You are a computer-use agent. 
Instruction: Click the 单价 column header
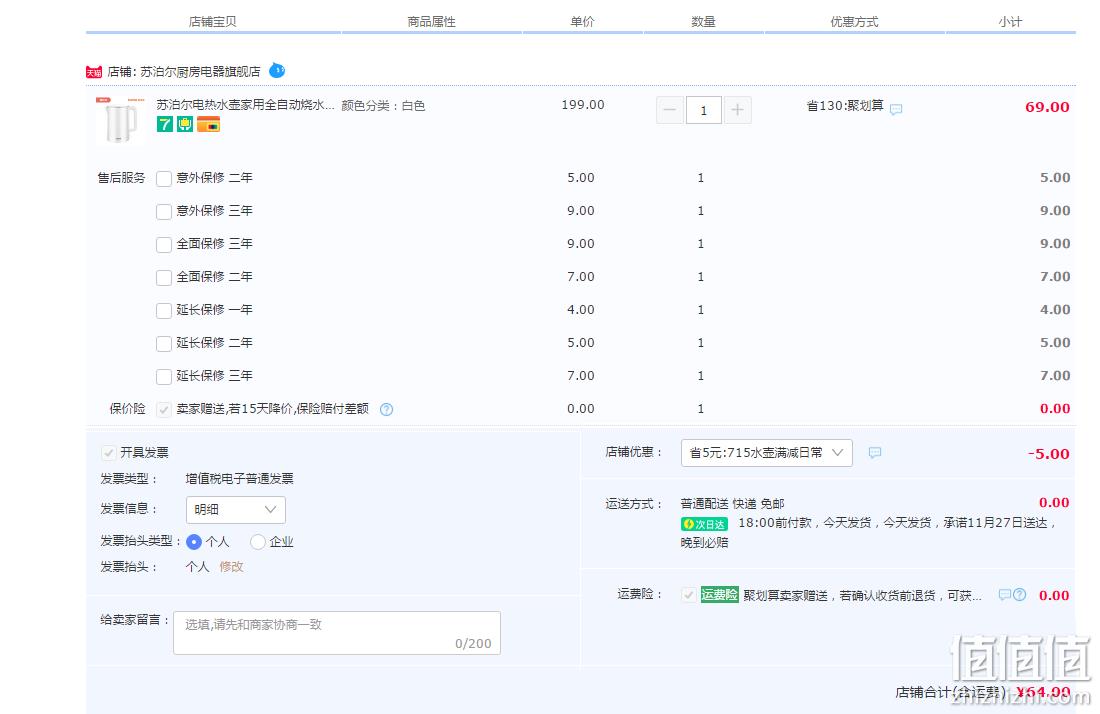click(582, 22)
